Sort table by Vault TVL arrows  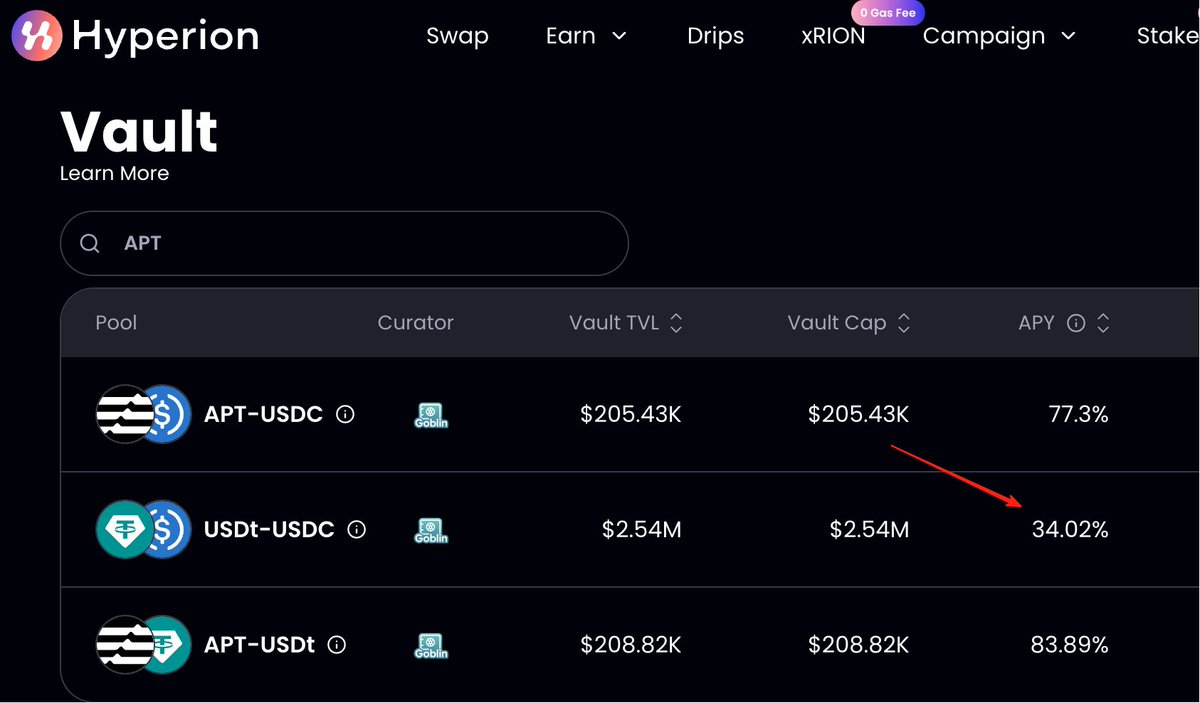pos(676,323)
